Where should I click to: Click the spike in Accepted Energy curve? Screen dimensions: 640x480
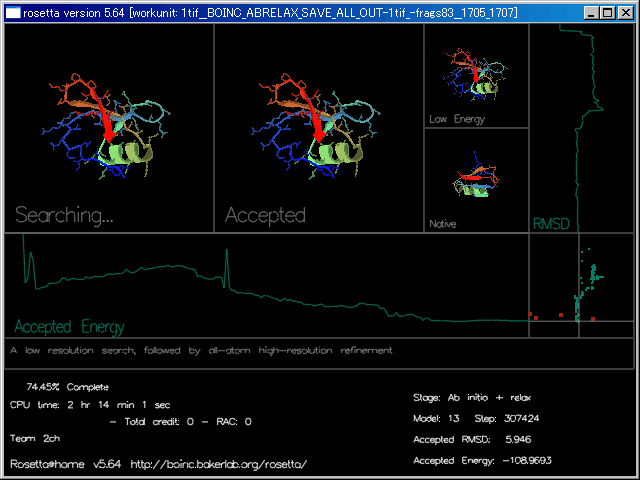coord(228,265)
